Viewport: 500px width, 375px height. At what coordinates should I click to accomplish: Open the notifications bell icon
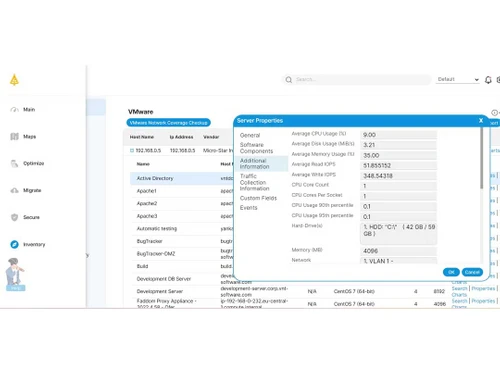pyautogui.click(x=488, y=80)
